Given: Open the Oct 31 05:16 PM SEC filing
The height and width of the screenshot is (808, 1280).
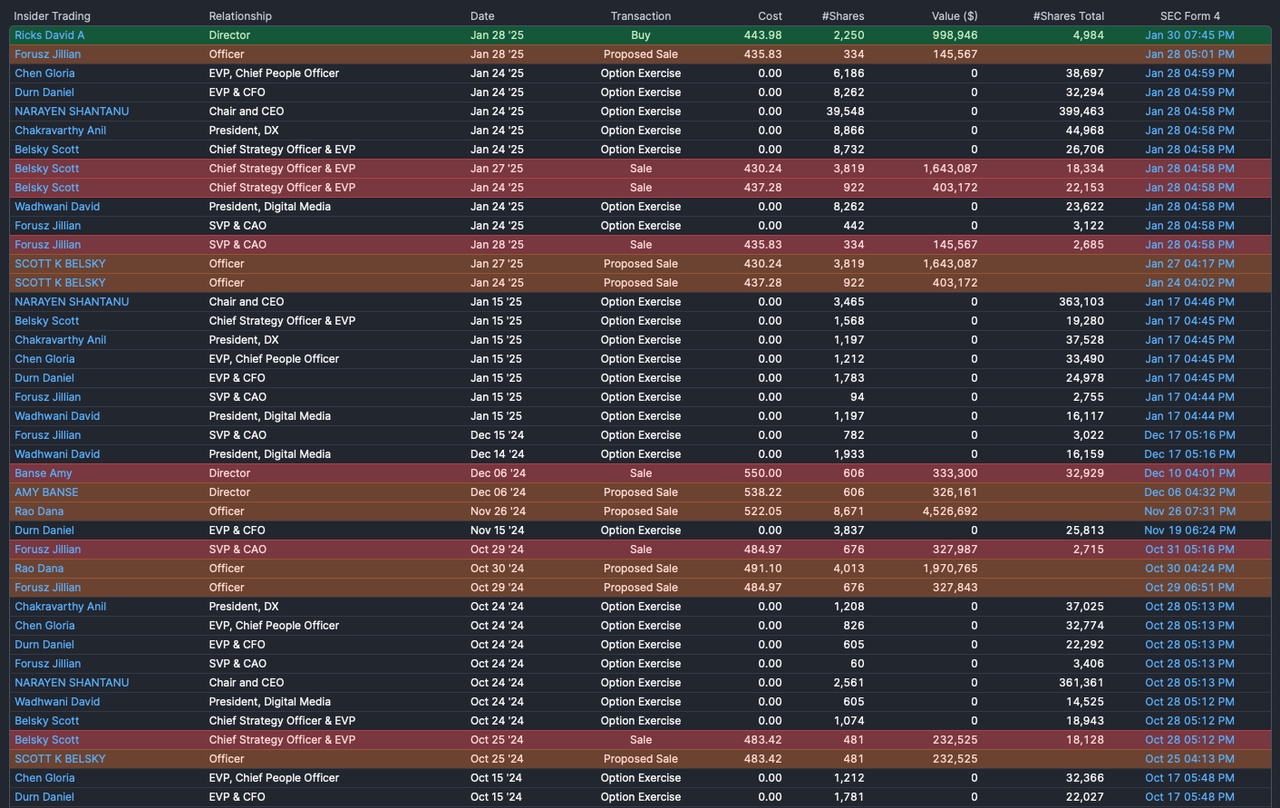Looking at the screenshot, I should 1189,549.
